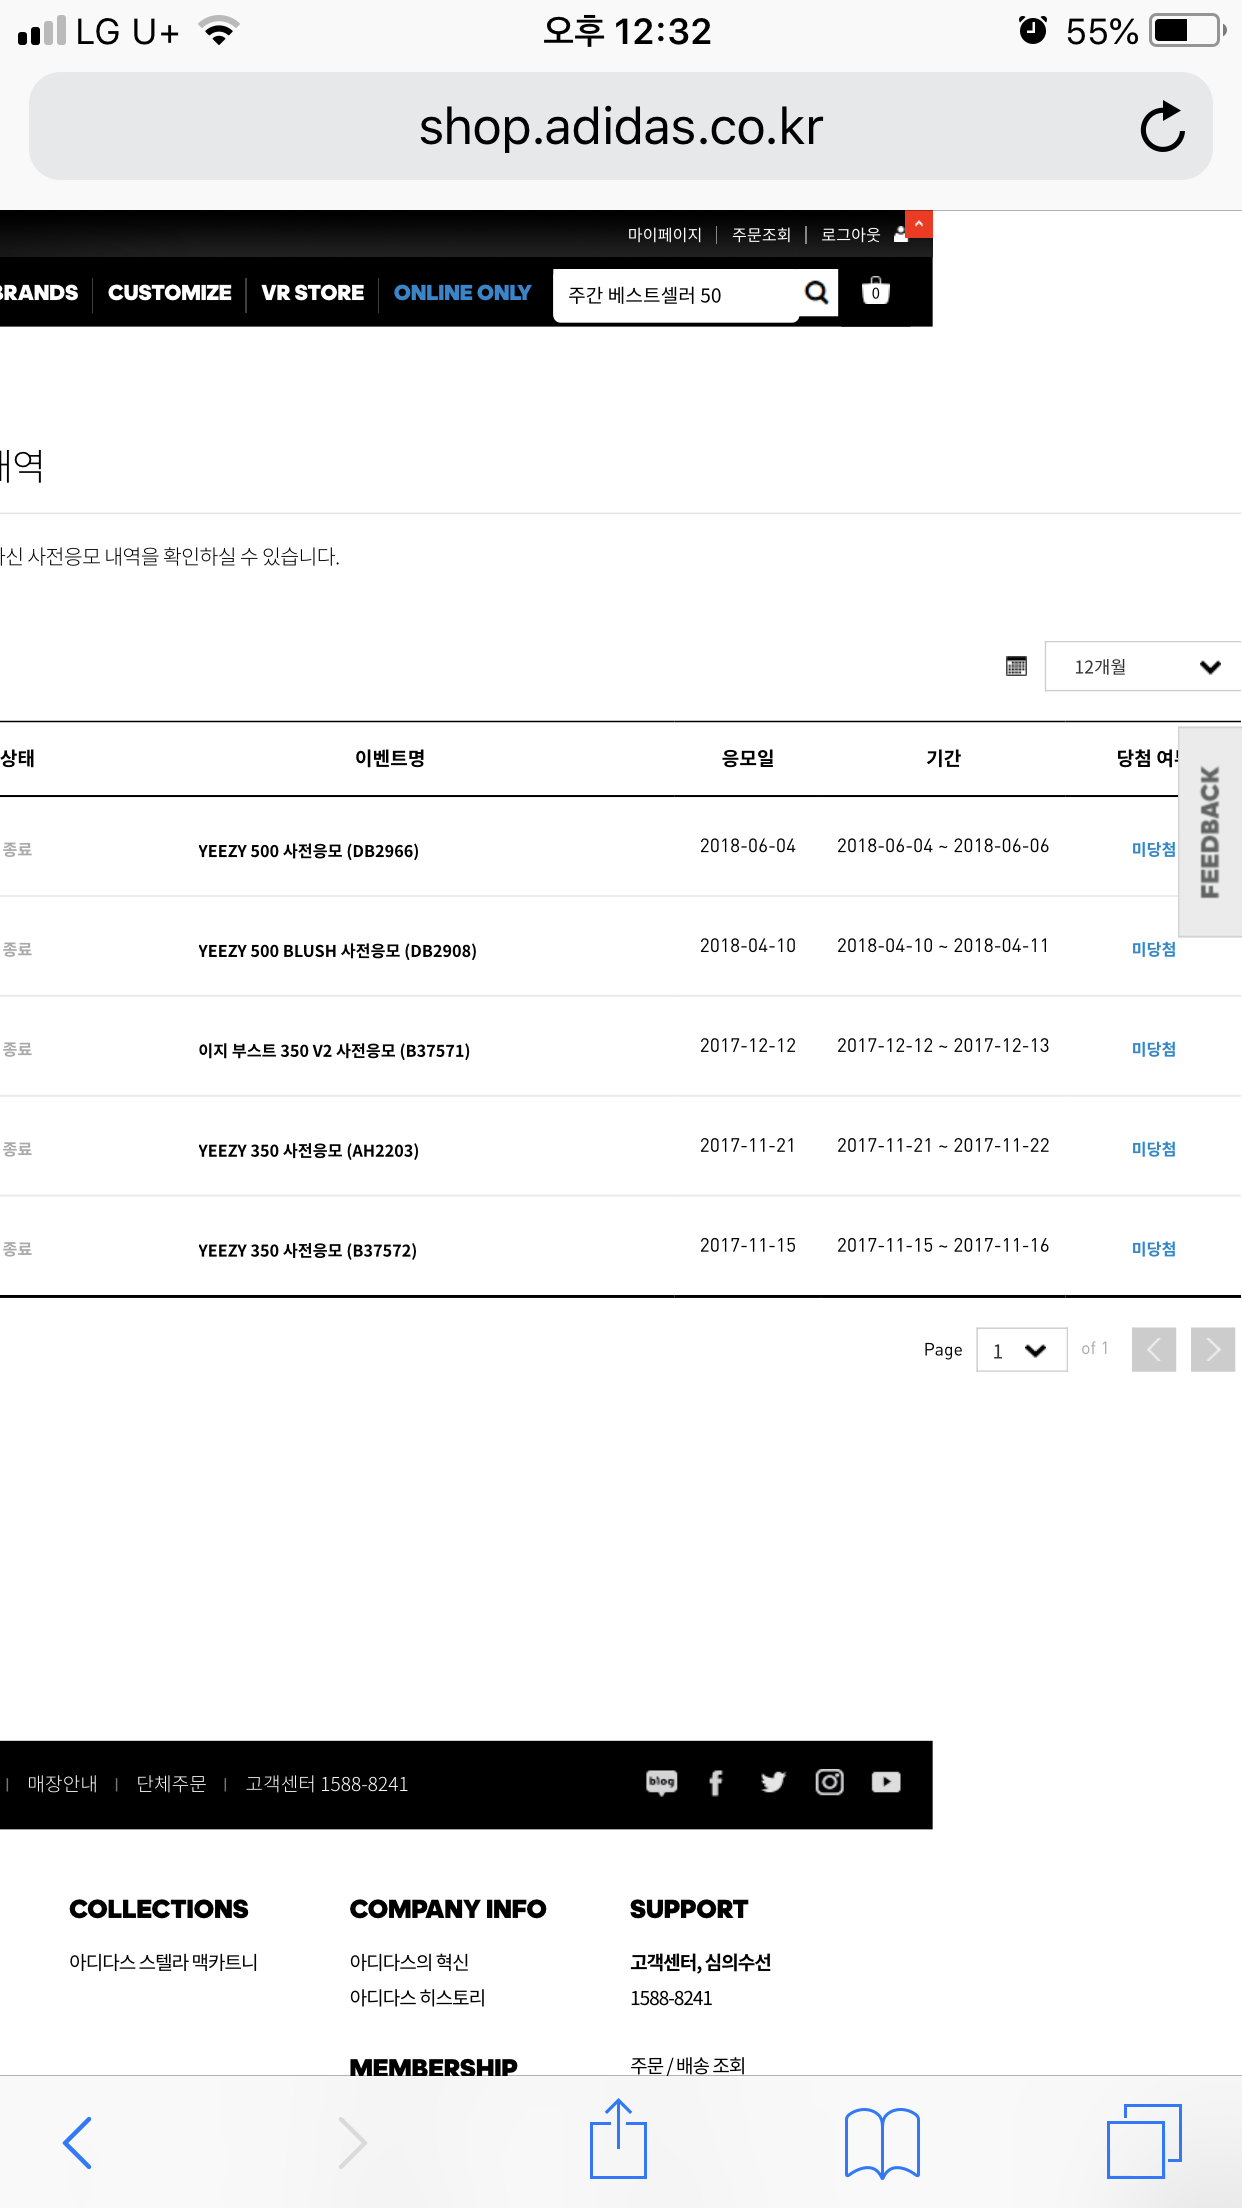Click YEEZY 500 BLUSH 사전응모 event
Screen dimensions: 1242x2208
337,951
